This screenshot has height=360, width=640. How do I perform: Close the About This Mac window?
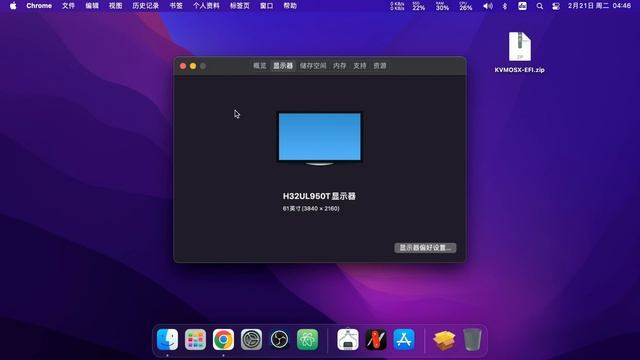[x=183, y=66]
